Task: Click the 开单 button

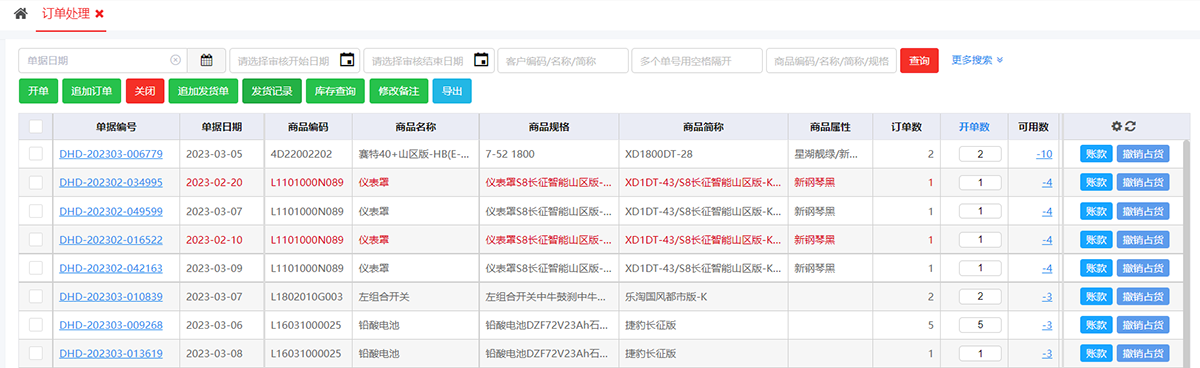Action: (38, 91)
